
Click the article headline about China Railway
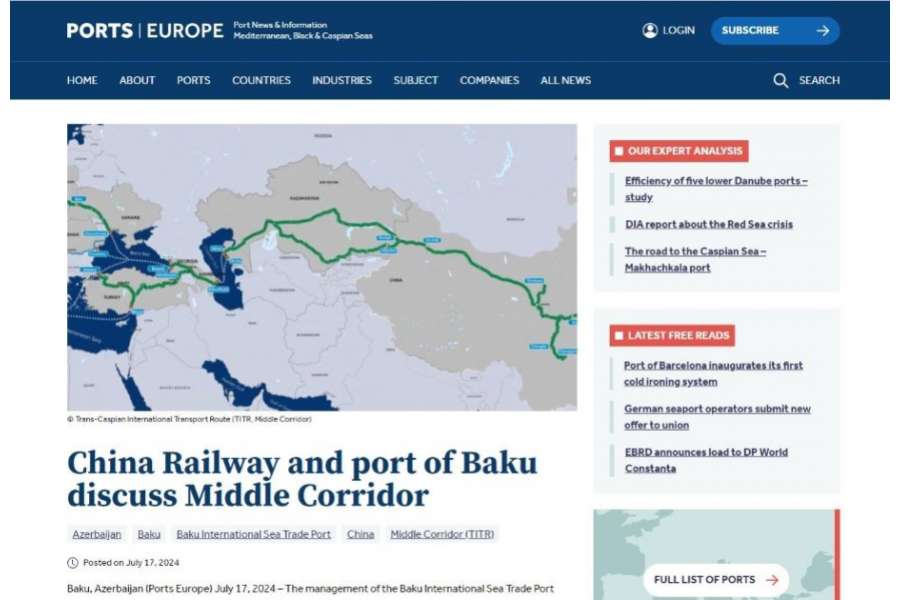302,479
